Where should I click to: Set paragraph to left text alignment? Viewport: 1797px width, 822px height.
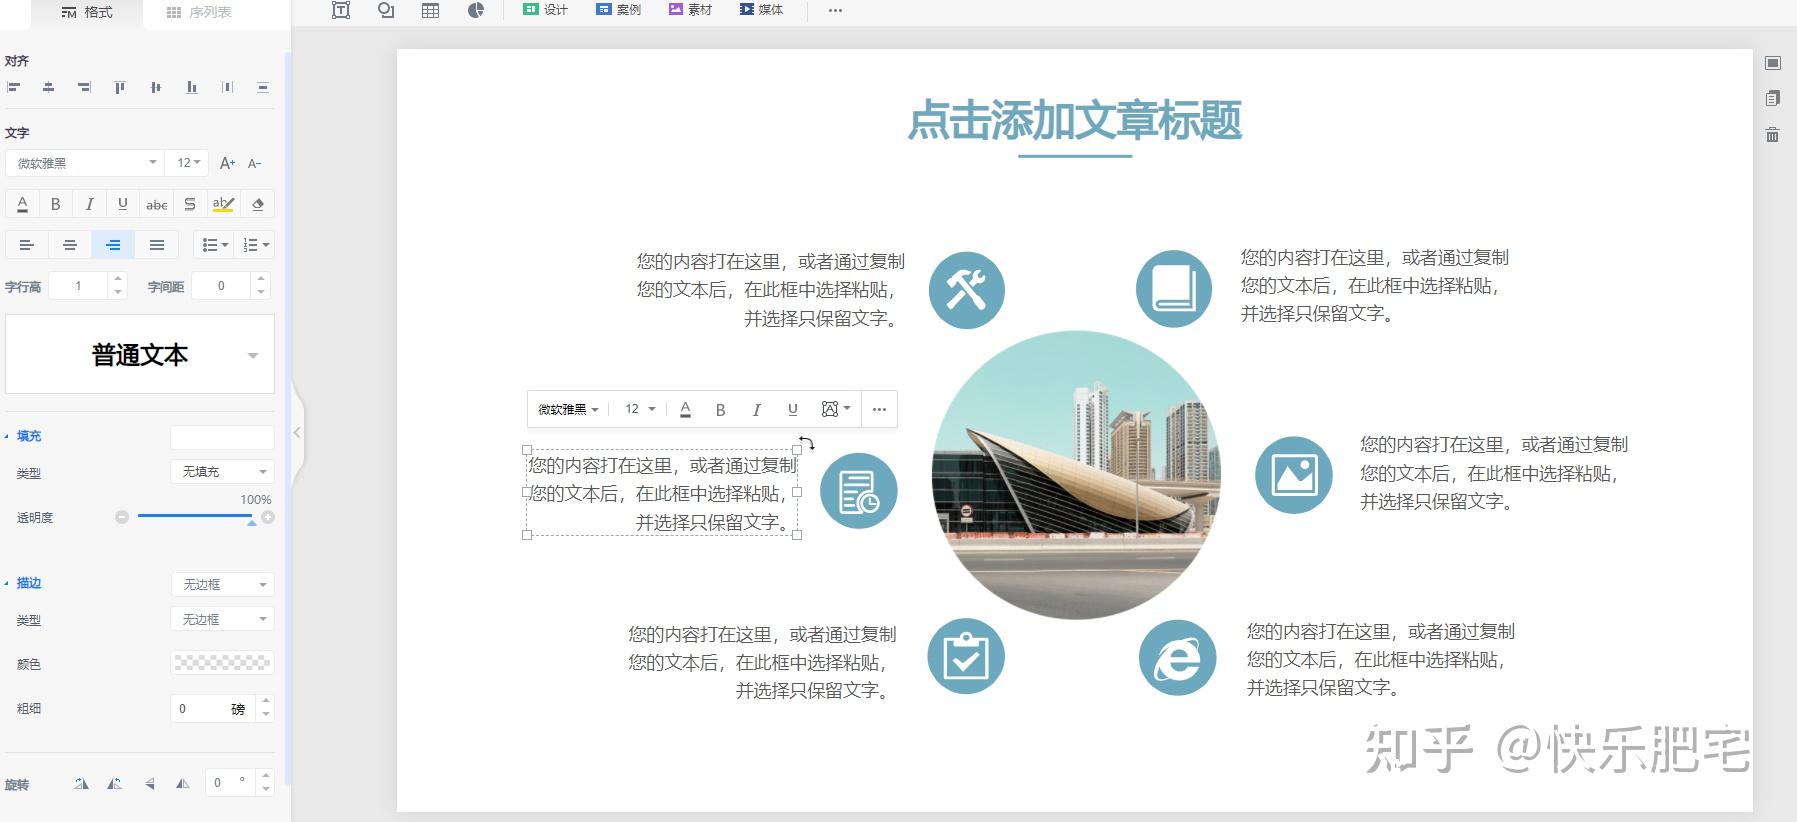tap(27, 245)
